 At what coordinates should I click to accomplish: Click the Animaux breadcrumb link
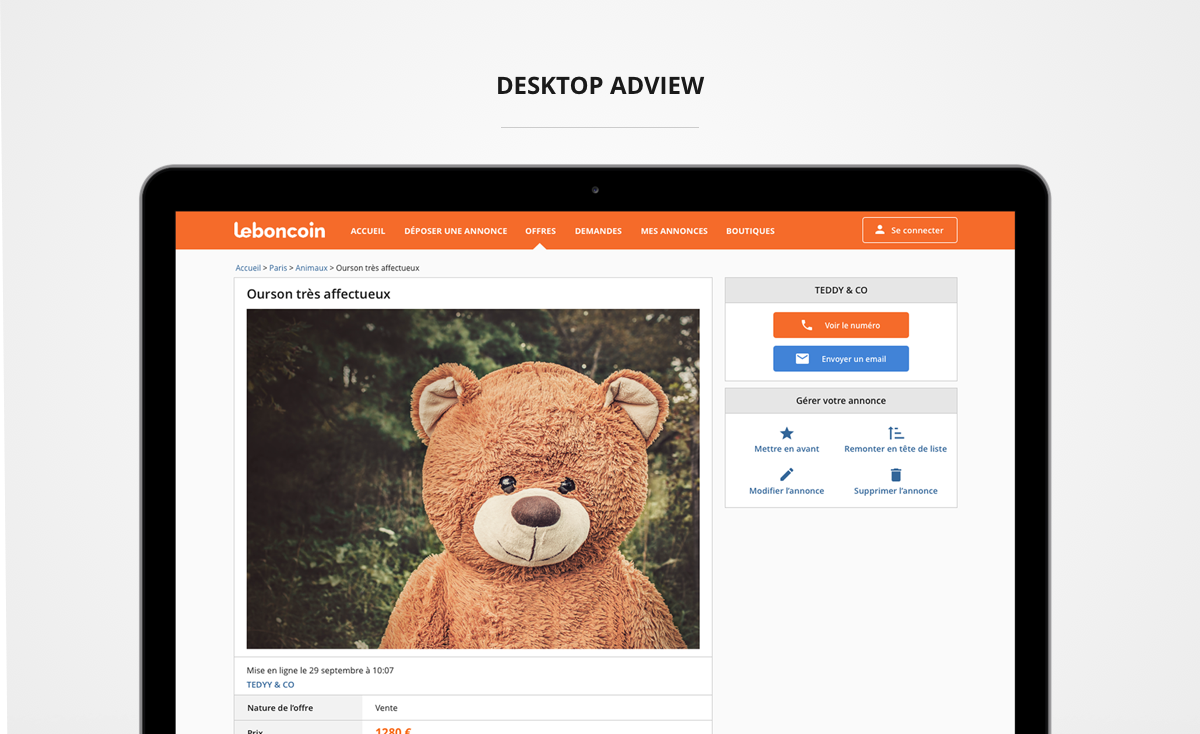point(311,268)
